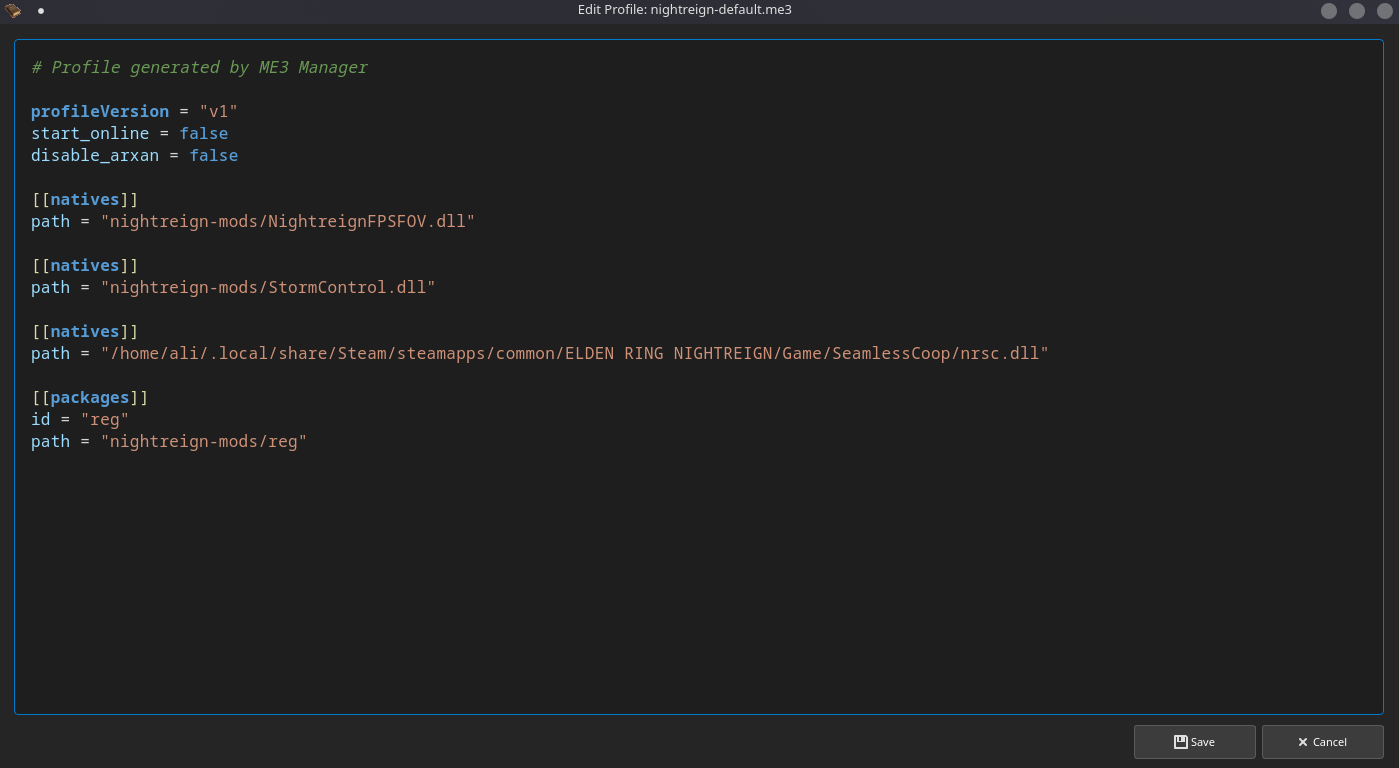Click the pin dot in title bar
Image resolution: width=1399 pixels, height=768 pixels.
(41, 11)
